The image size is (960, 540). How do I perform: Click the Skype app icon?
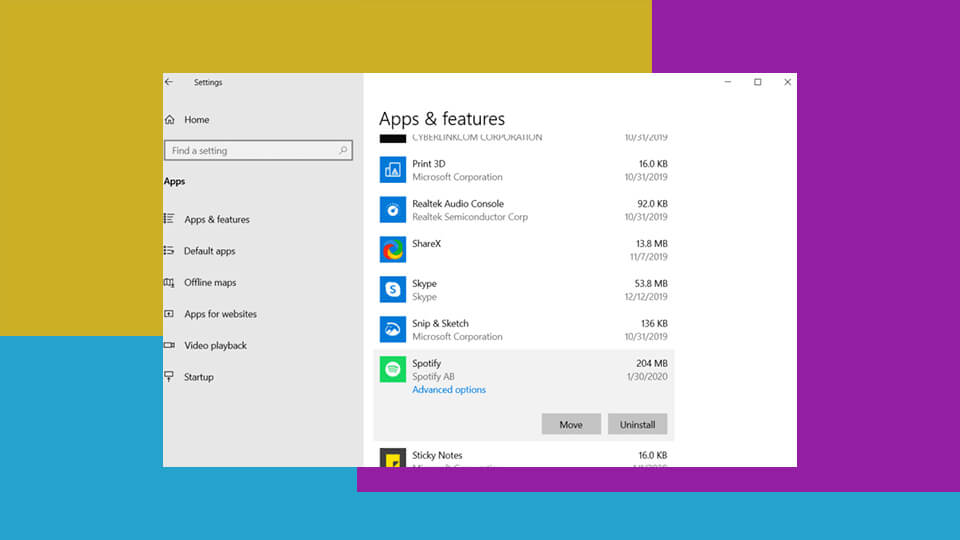pyautogui.click(x=392, y=289)
